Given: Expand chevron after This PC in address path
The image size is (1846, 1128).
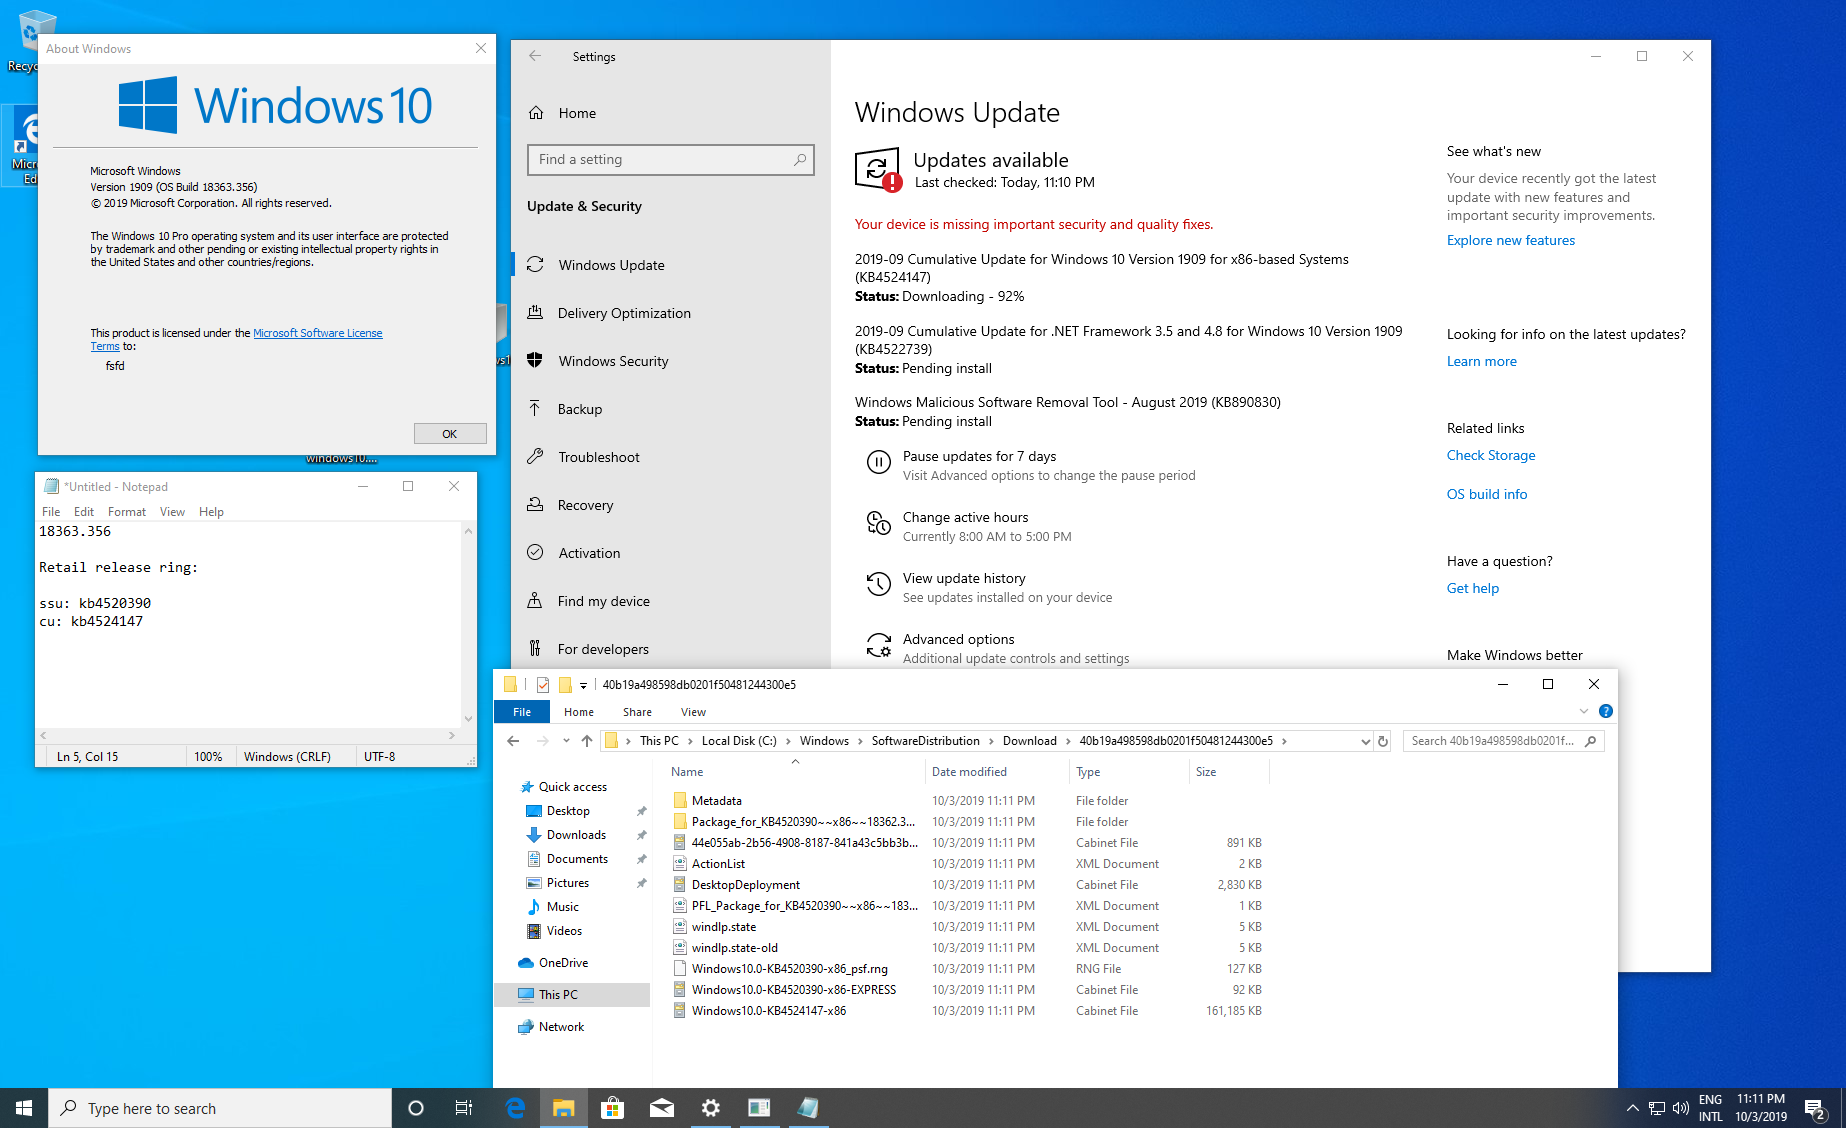Looking at the screenshot, I should point(690,741).
